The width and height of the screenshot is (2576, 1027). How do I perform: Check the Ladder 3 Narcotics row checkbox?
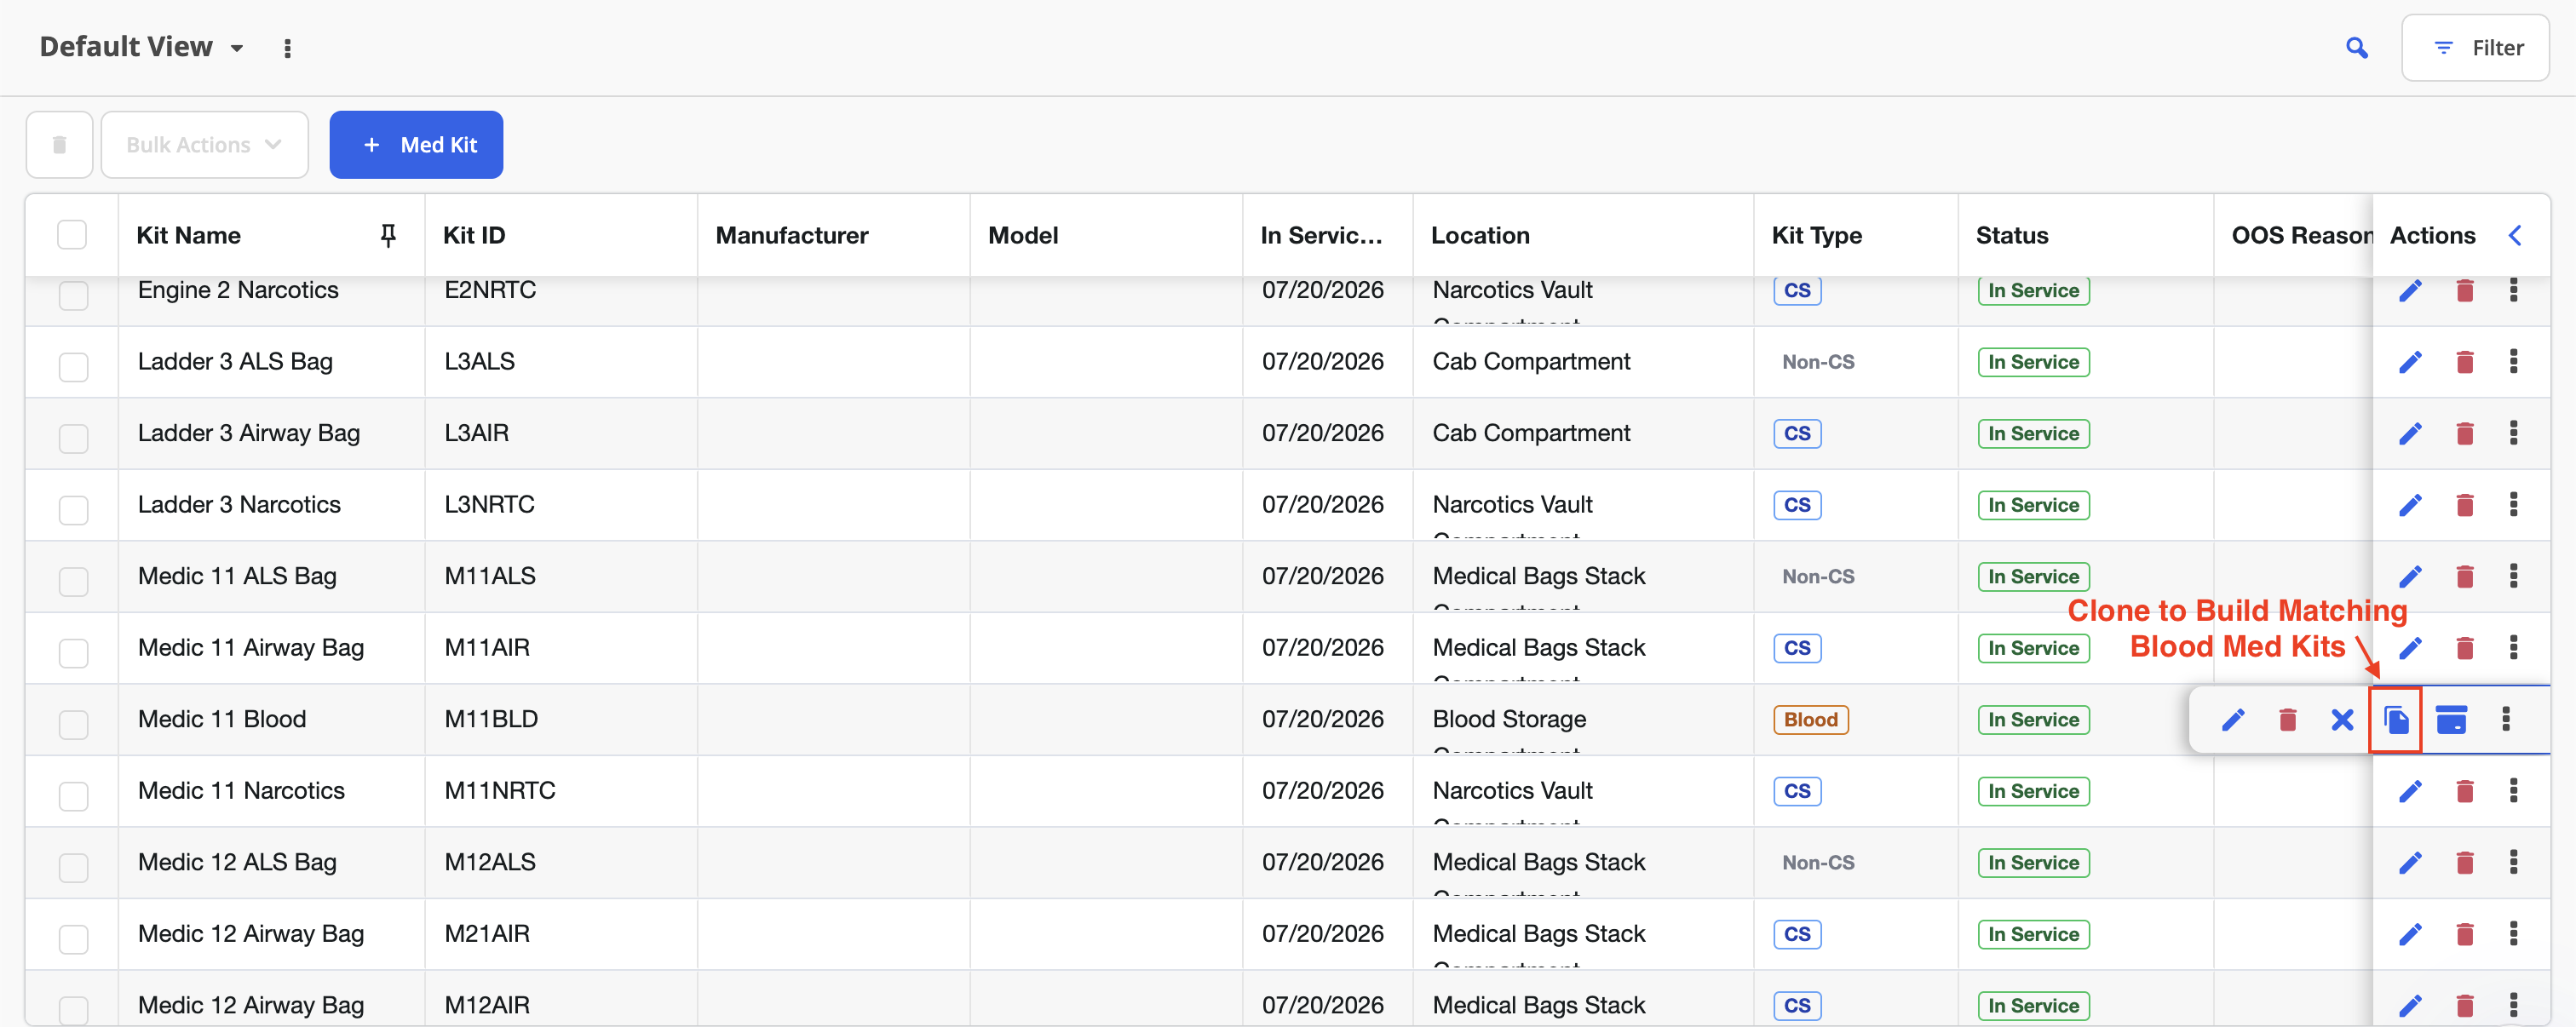[73, 509]
